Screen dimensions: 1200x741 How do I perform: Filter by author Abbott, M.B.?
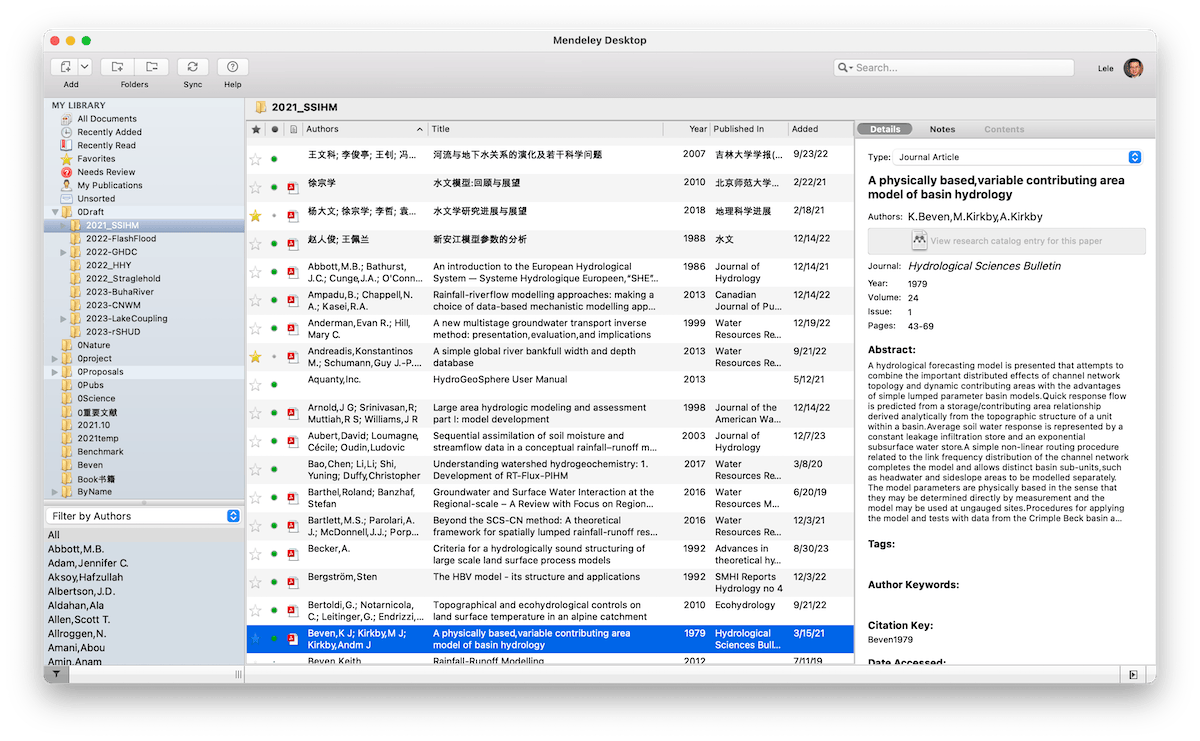coord(76,549)
